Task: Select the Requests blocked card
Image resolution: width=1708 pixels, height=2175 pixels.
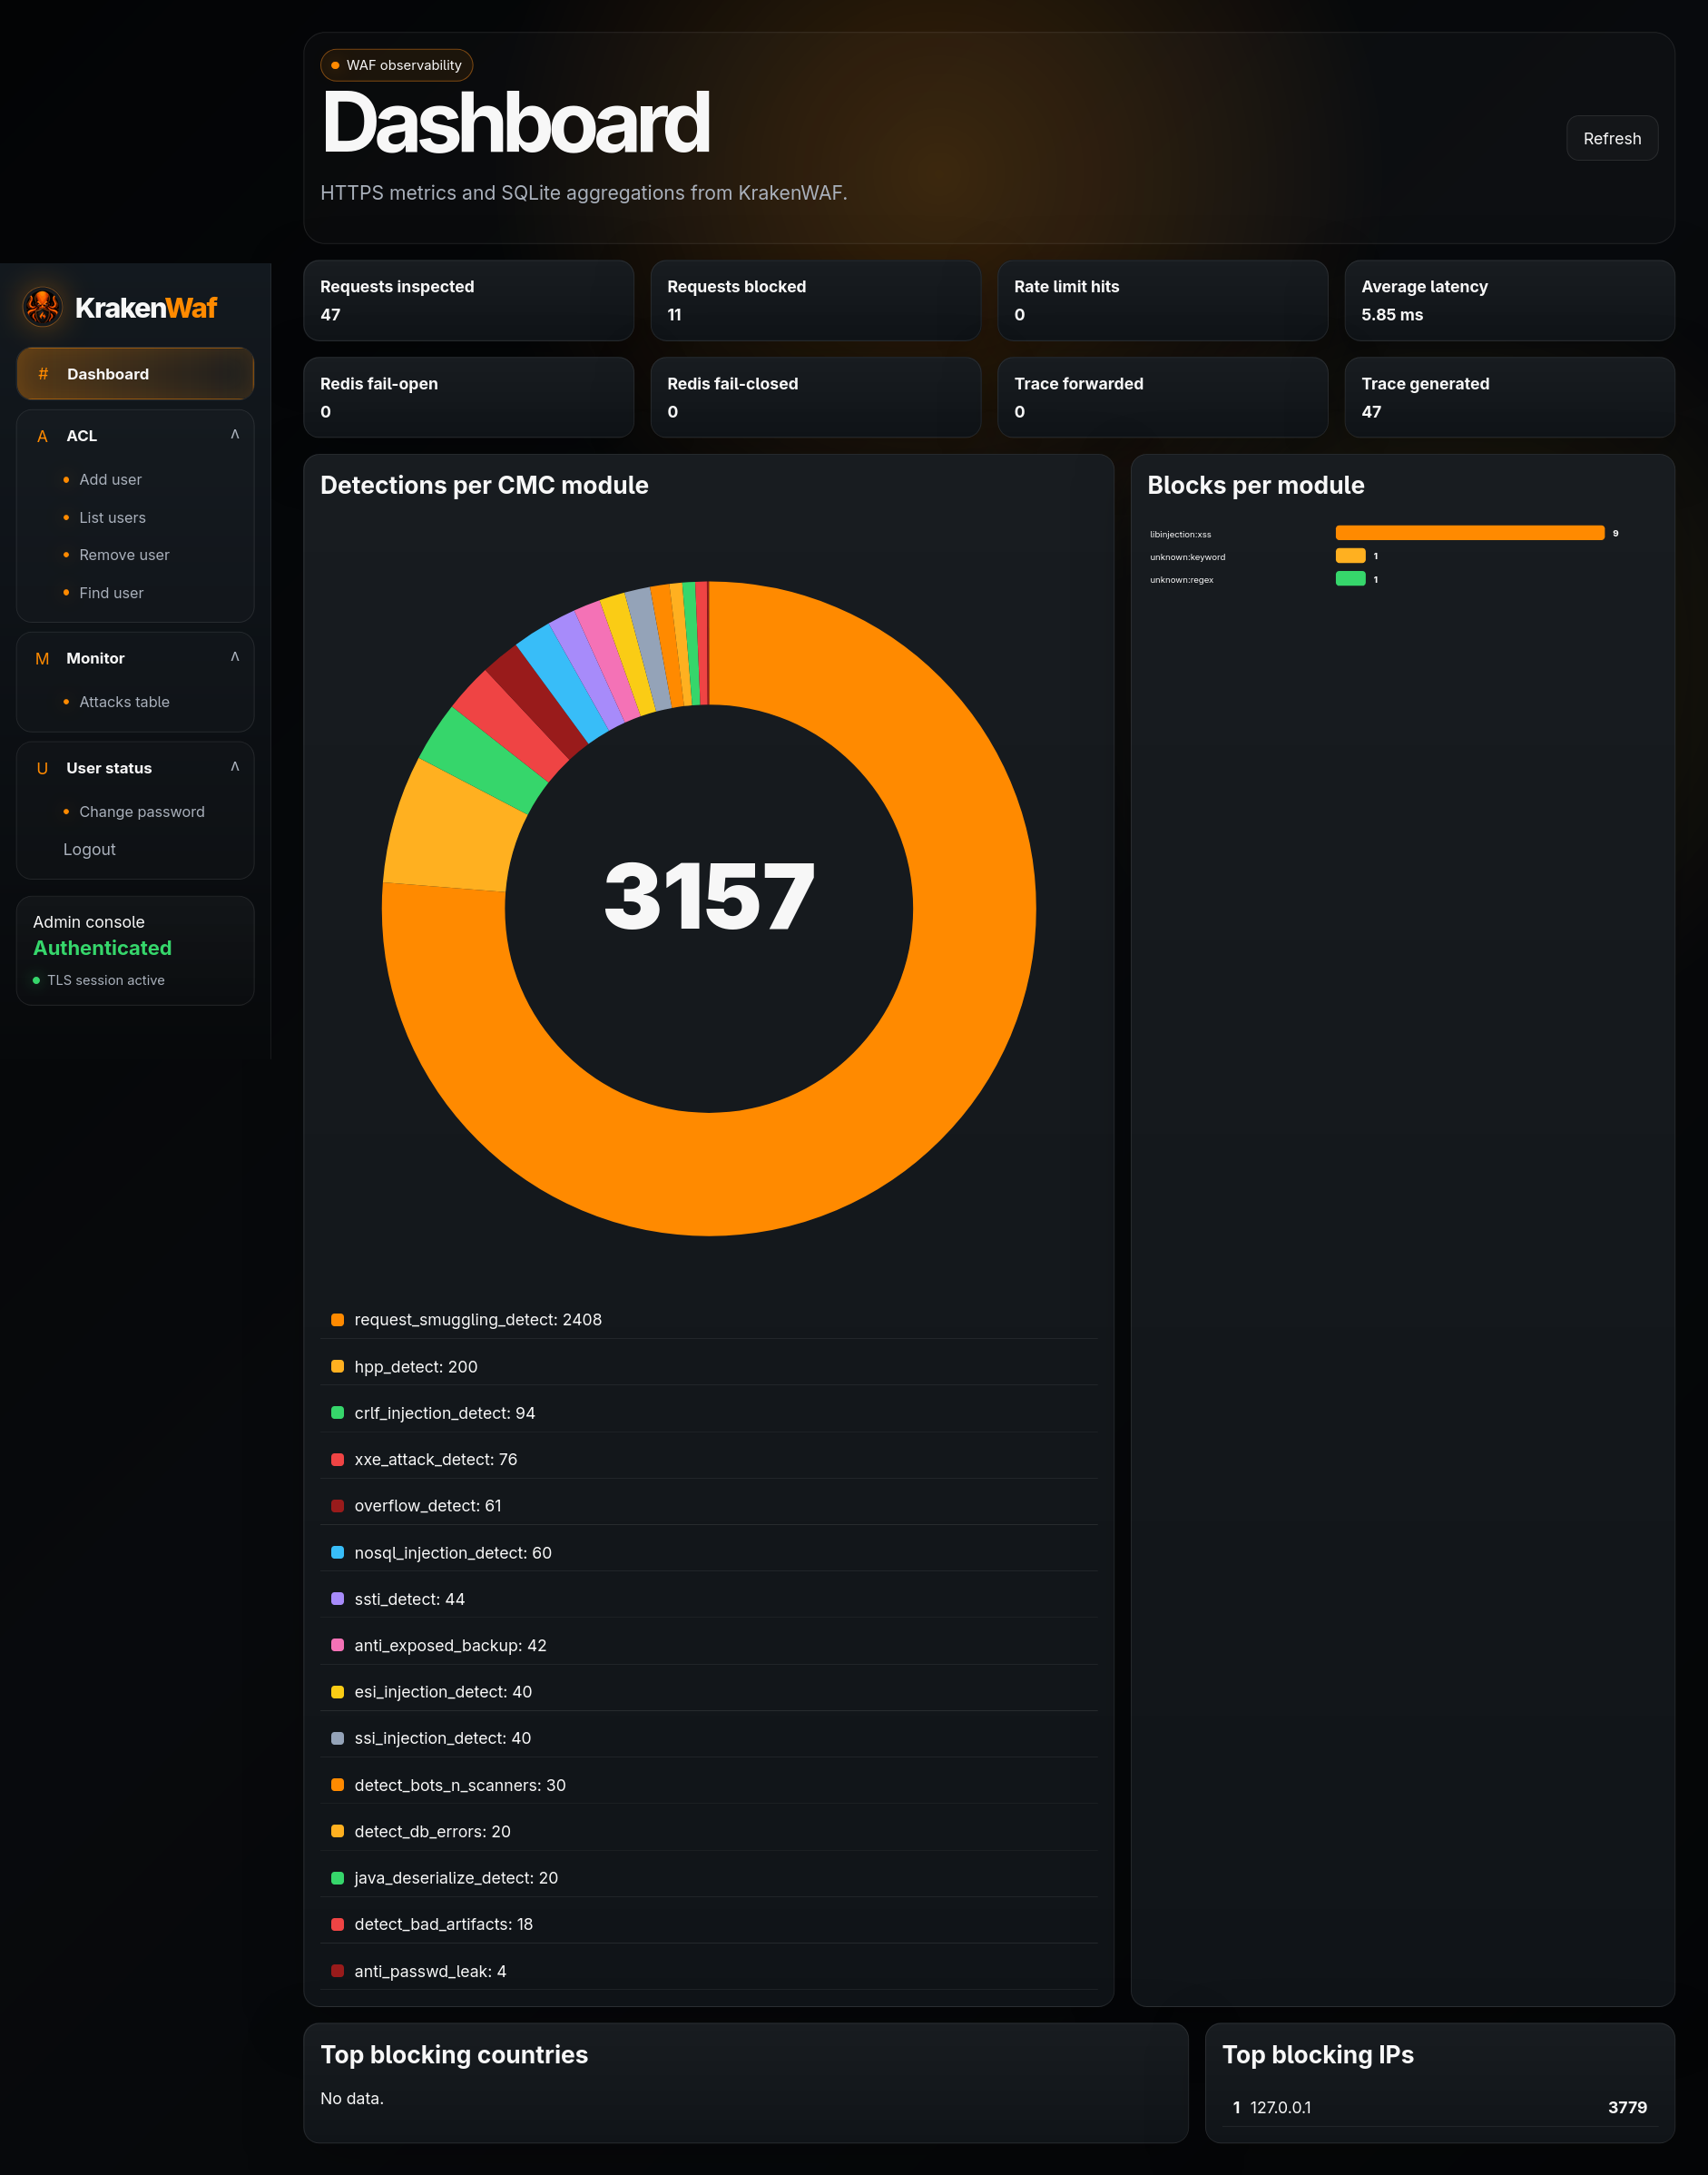Action: point(816,301)
